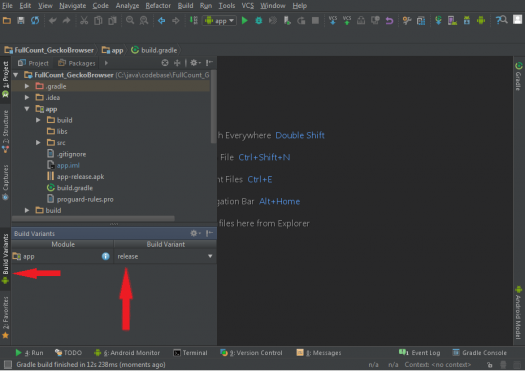Select app-release.apk in project tree

80,177
